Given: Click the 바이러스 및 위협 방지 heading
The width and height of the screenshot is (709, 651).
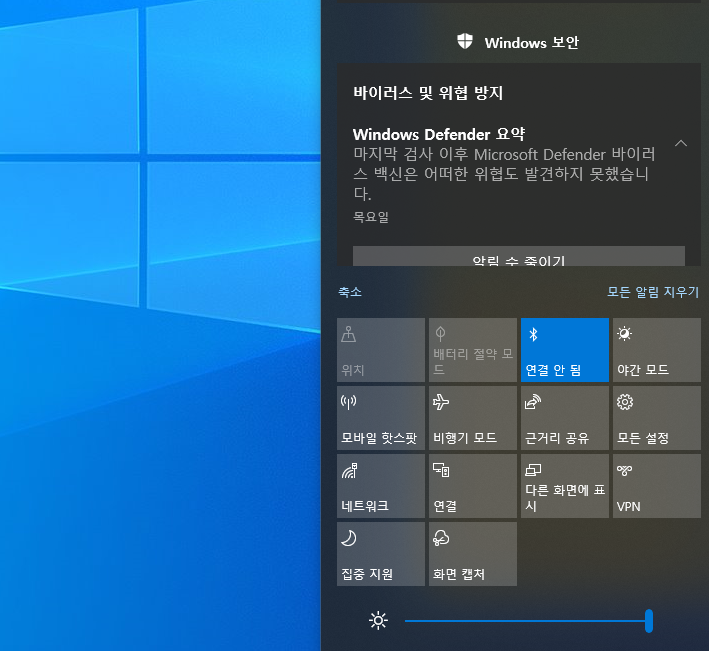Looking at the screenshot, I should 428,93.
